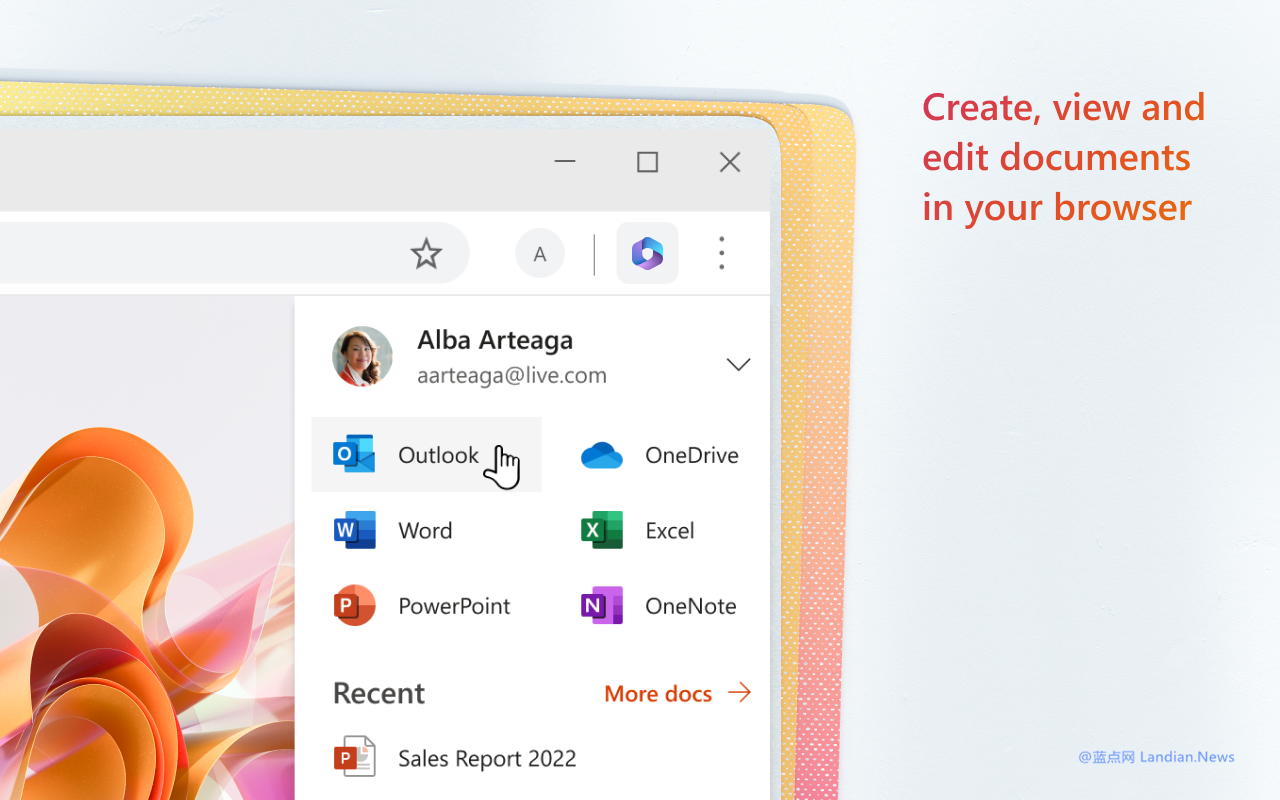This screenshot has width=1280, height=800.
Task: Click the Sales Report 2022 PowerPoint icon
Action: [x=354, y=757]
